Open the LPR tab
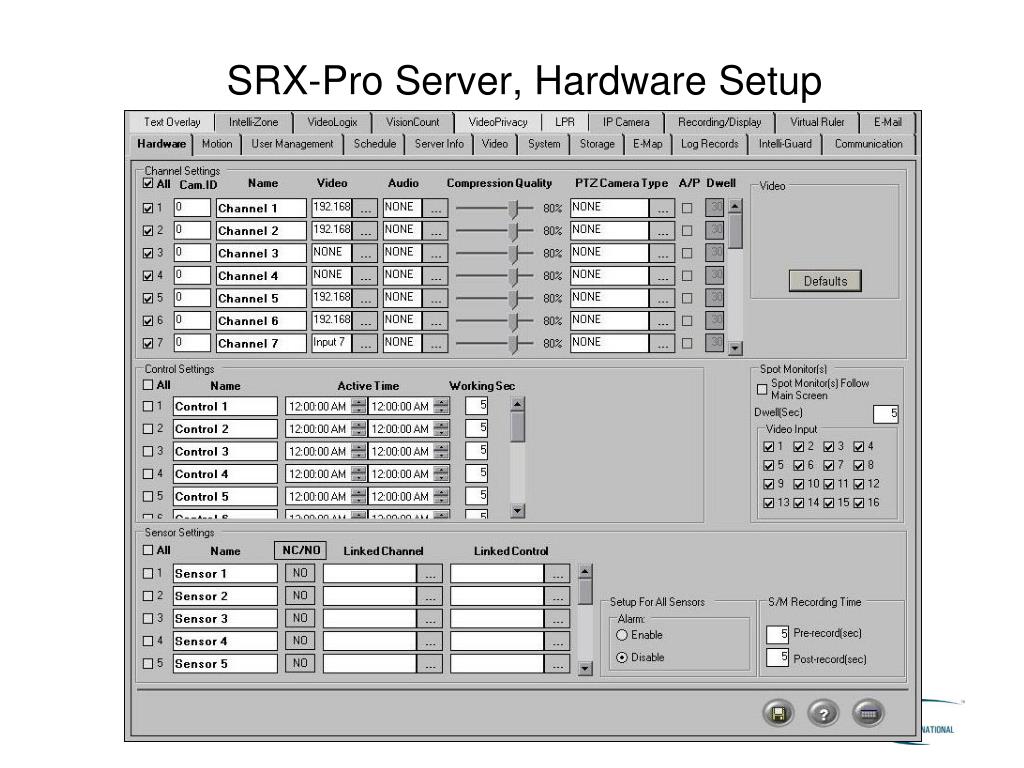 564,122
